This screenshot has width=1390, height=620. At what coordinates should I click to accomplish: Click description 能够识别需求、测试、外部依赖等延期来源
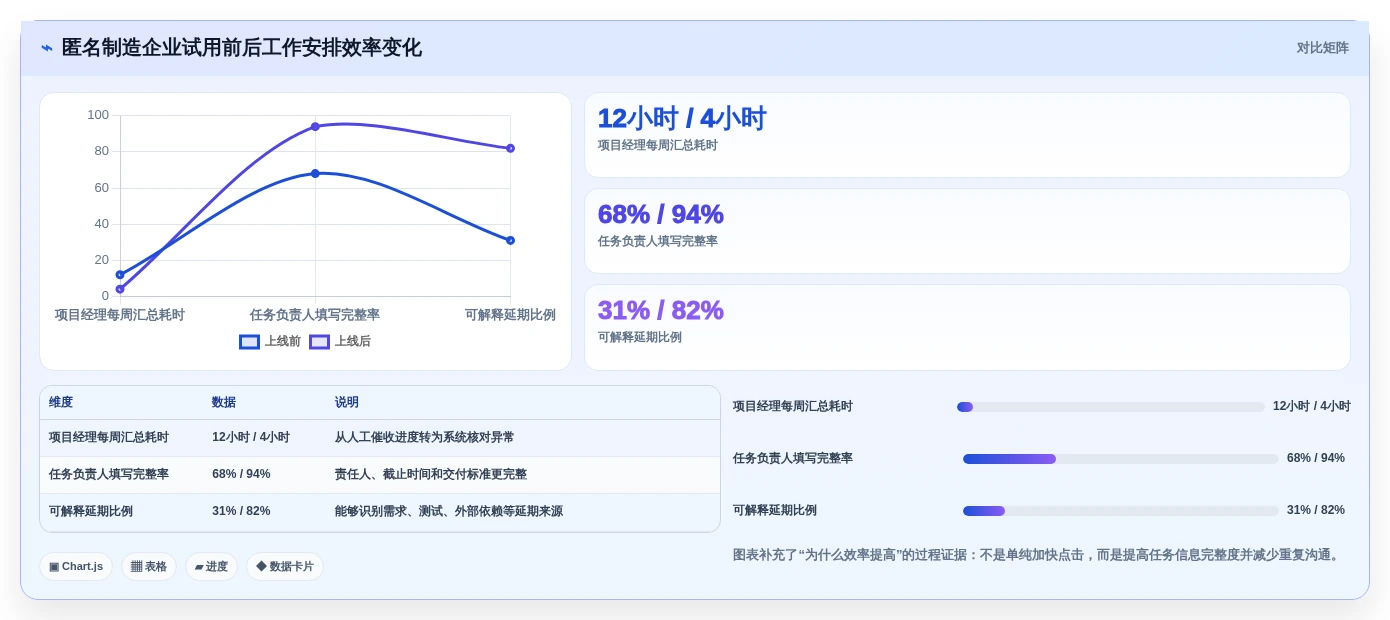[449, 512]
